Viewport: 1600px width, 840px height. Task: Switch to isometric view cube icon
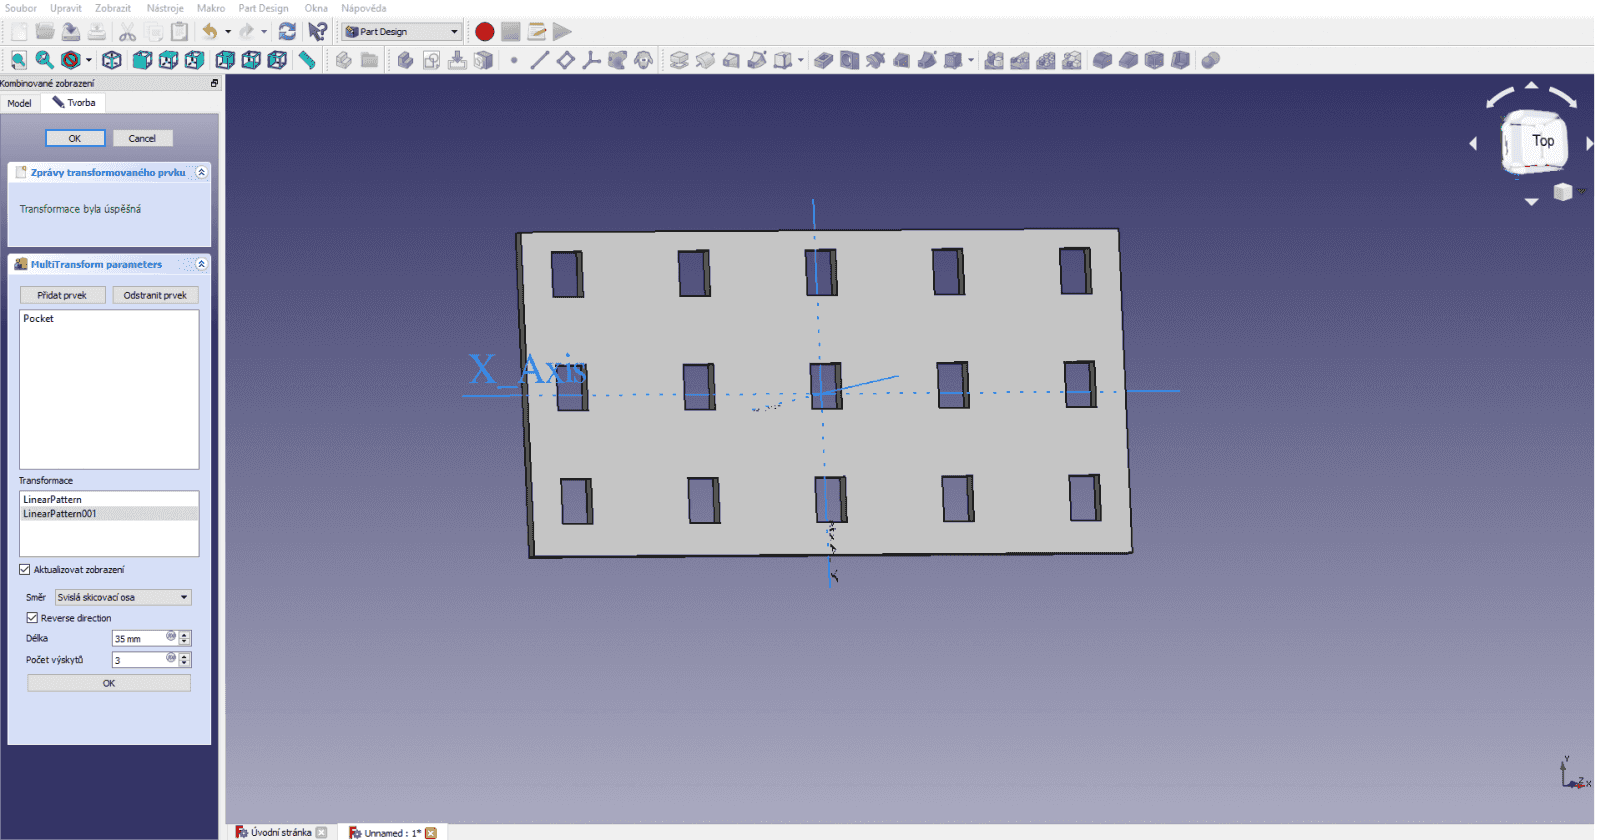pyautogui.click(x=112, y=60)
